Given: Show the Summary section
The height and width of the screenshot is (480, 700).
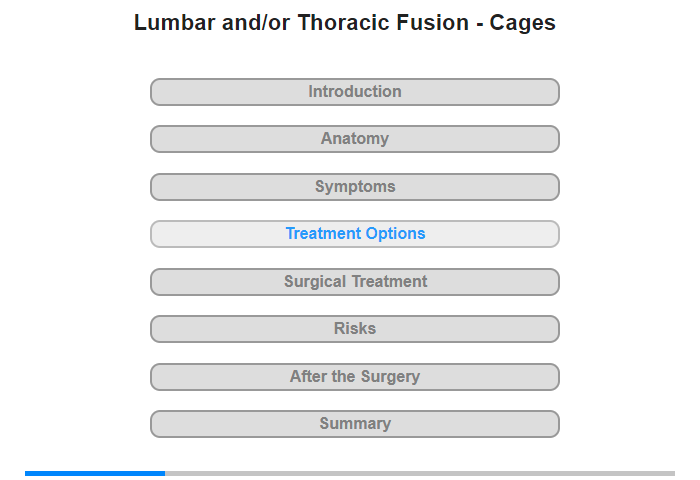Looking at the screenshot, I should coord(354,424).
